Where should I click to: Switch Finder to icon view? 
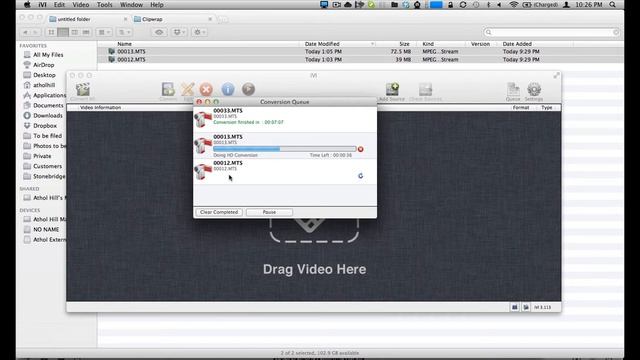pyautogui.click(x=51, y=32)
